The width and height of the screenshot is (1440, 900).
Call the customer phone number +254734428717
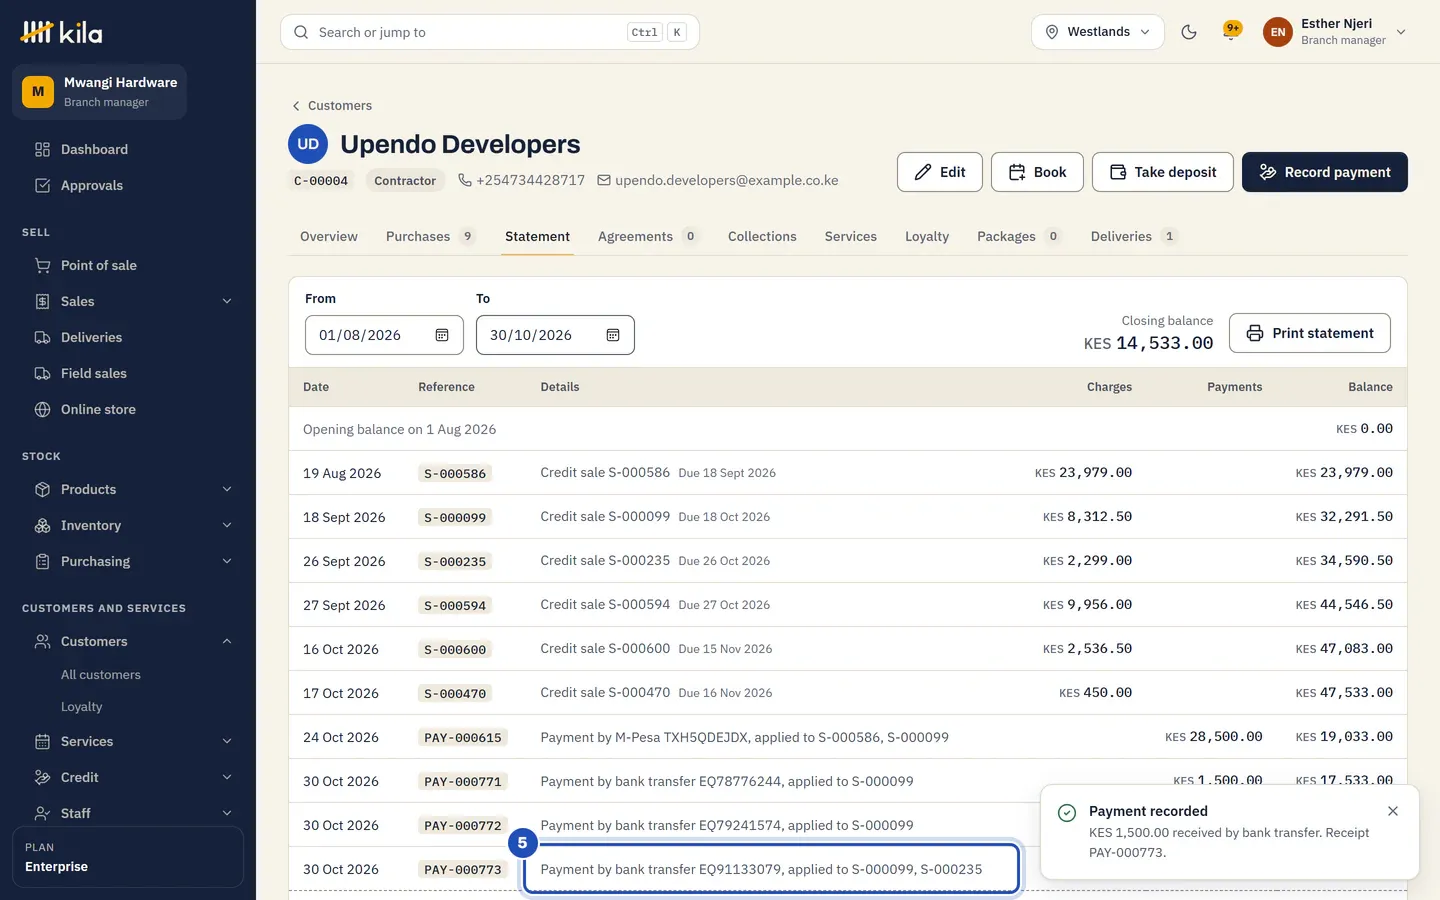[521, 180]
